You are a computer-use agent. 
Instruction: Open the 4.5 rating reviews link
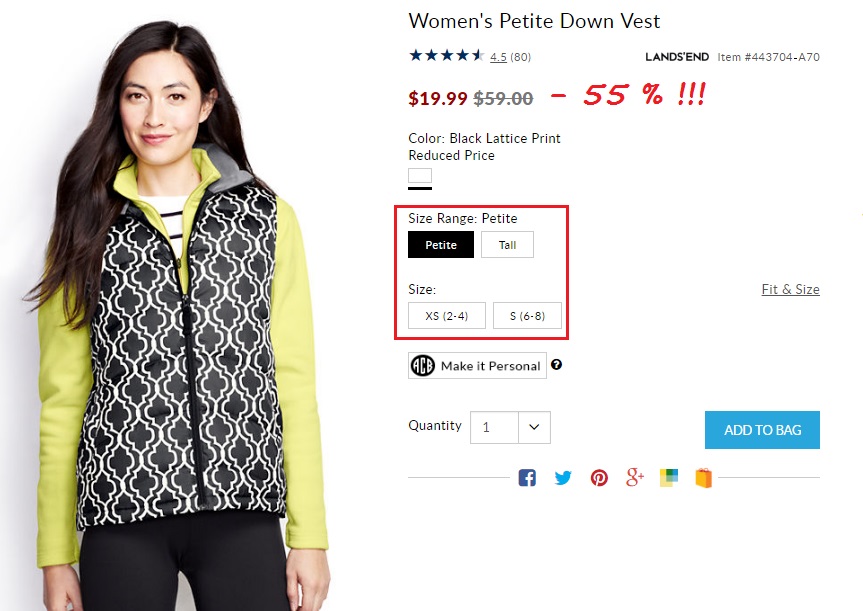click(498, 57)
